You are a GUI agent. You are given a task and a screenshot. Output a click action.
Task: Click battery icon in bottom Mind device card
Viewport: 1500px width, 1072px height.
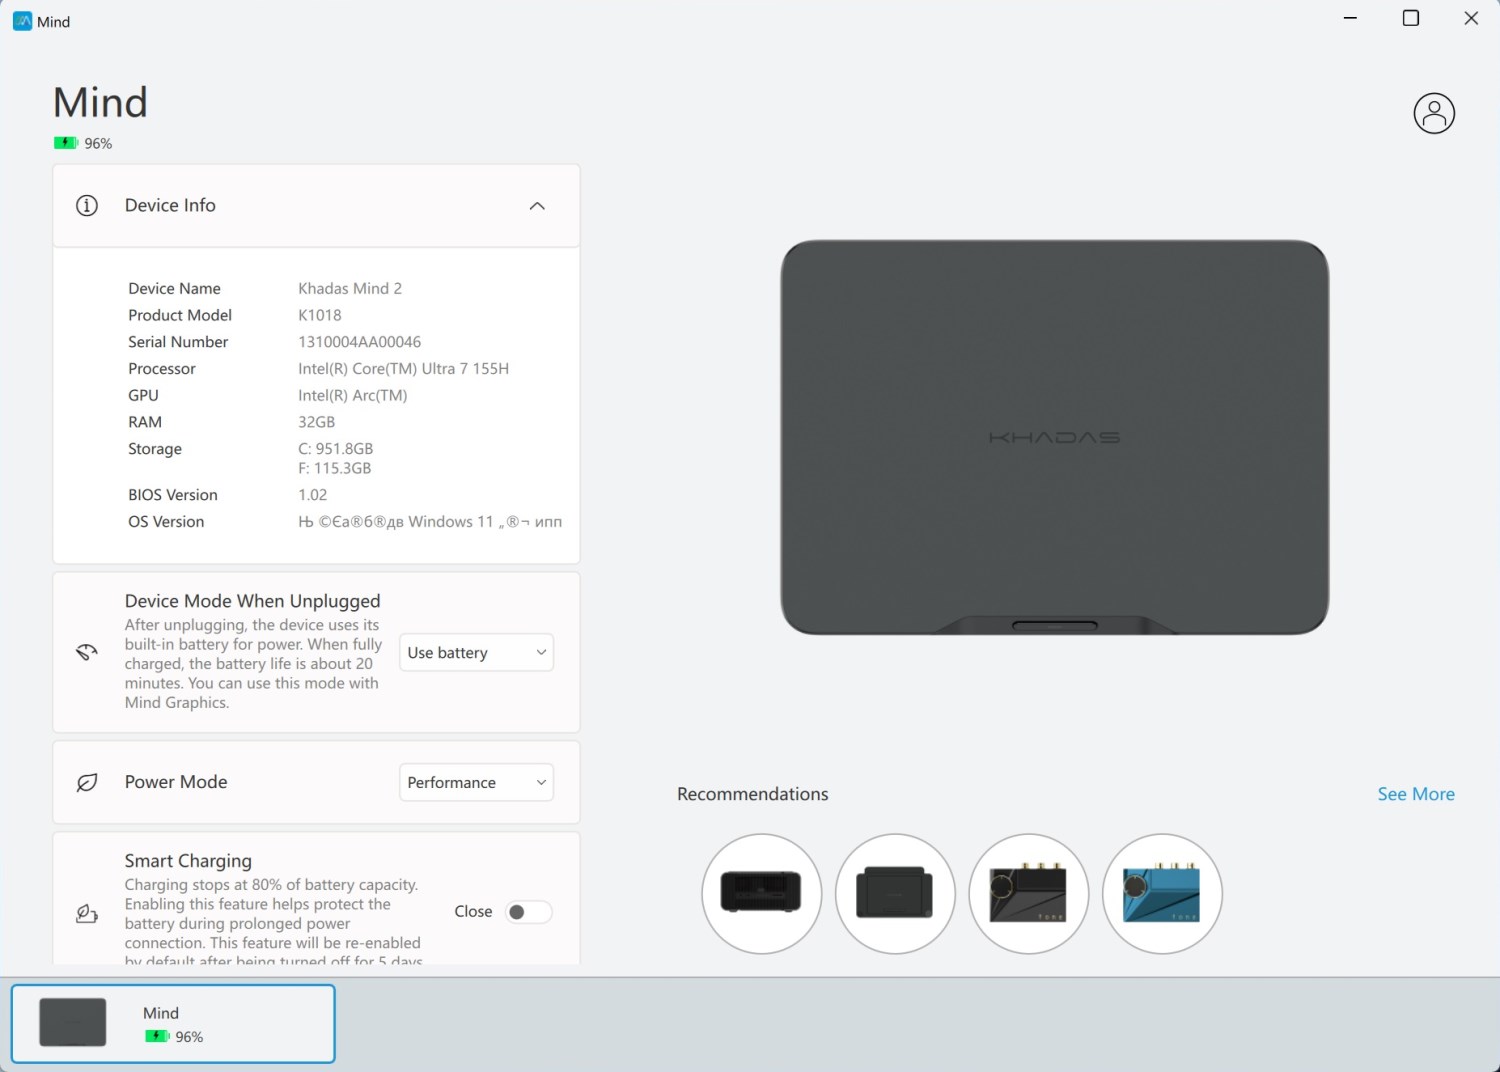click(158, 1036)
